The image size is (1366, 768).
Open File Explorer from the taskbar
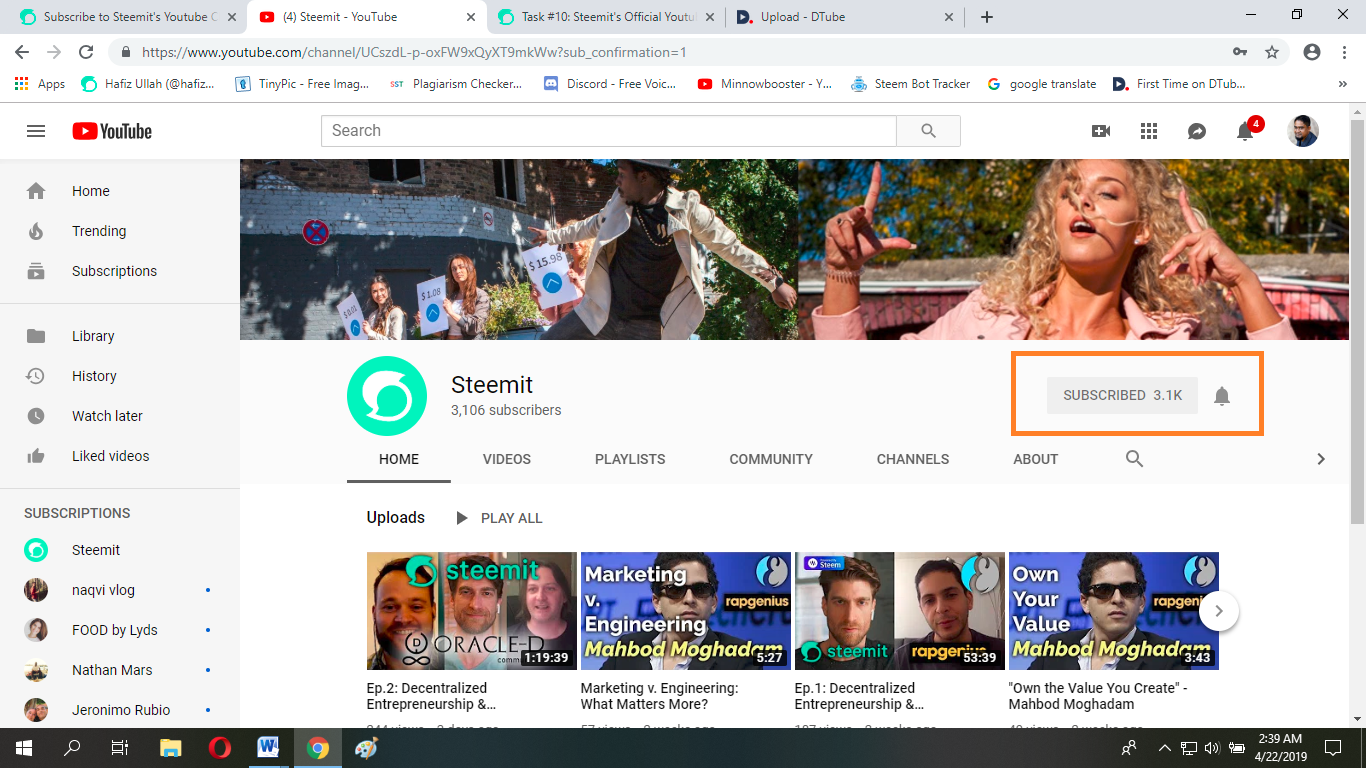coord(171,748)
